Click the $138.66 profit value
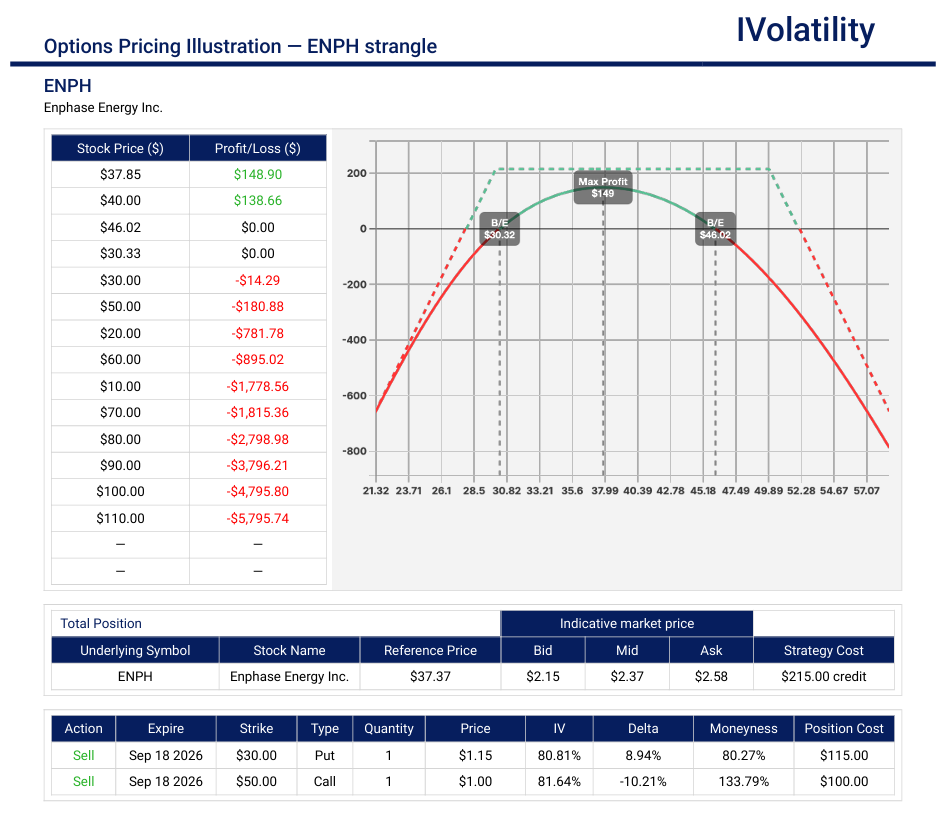Viewport: 945px width, 813px height. point(258,201)
